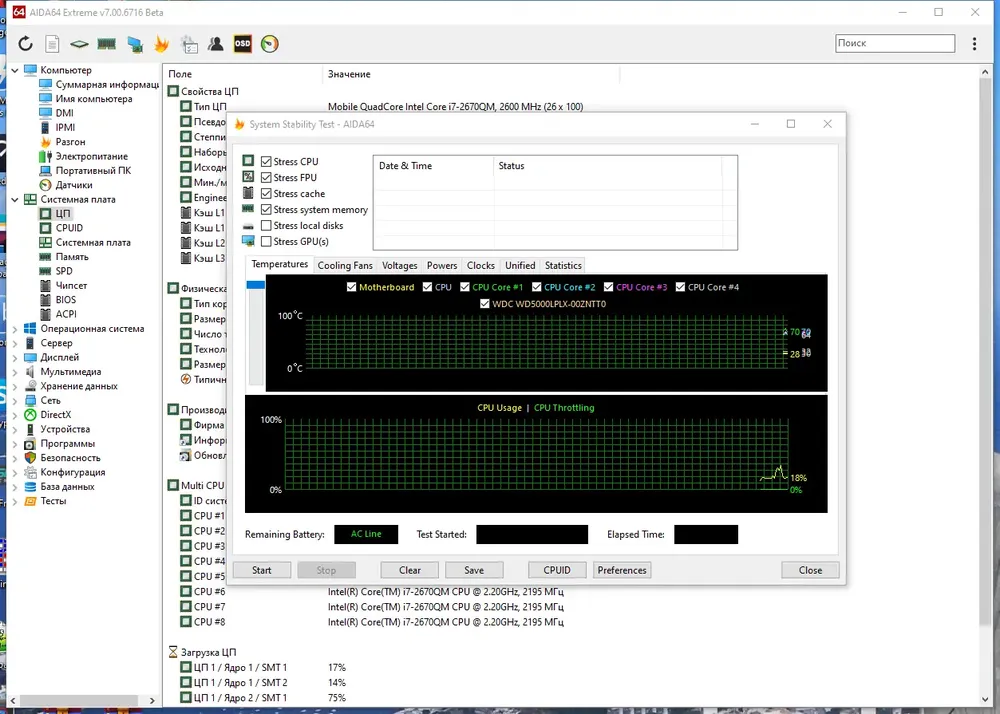The image size is (1000, 714).
Task: Collapse the Системная плата tree node
Action: [x=15, y=200]
